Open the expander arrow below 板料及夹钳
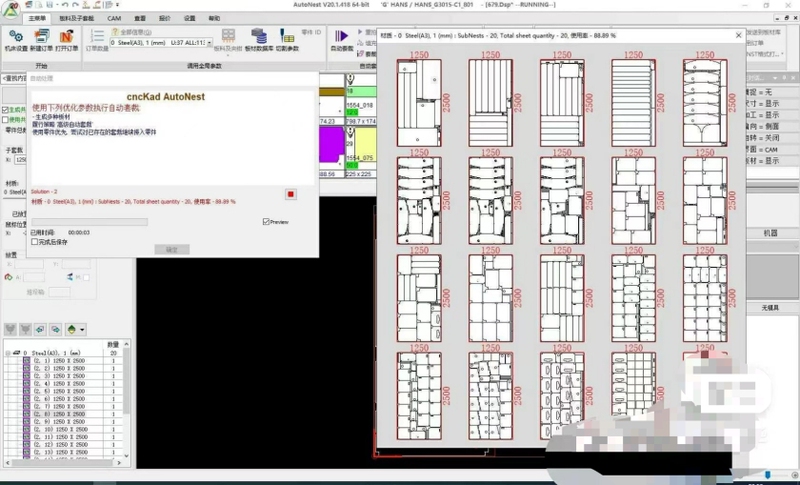 tap(228, 55)
